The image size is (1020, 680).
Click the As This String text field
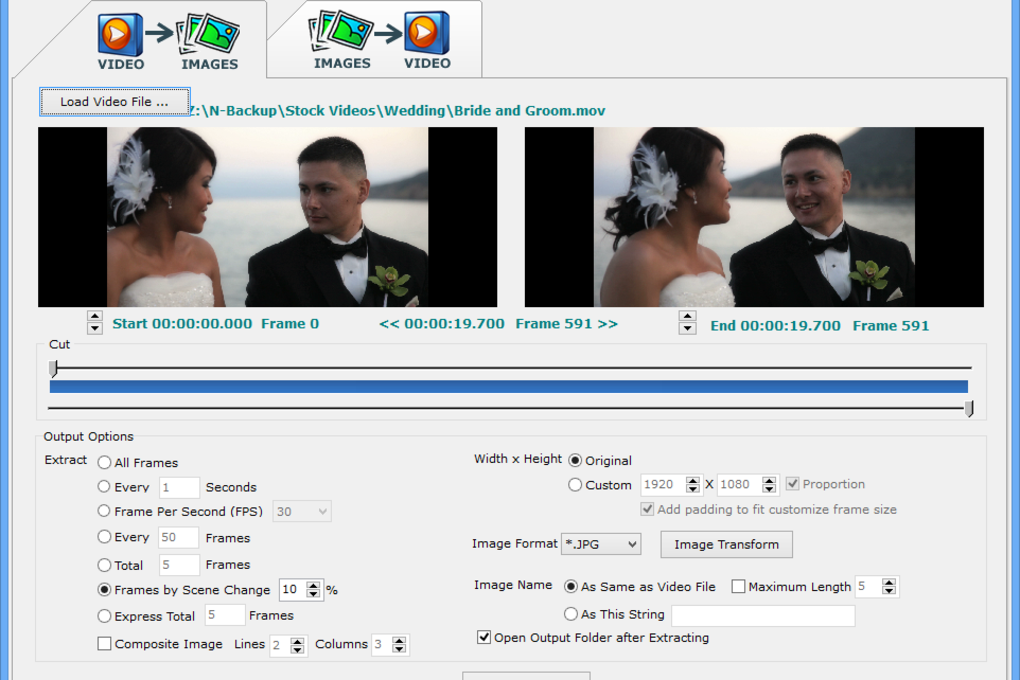(x=763, y=616)
